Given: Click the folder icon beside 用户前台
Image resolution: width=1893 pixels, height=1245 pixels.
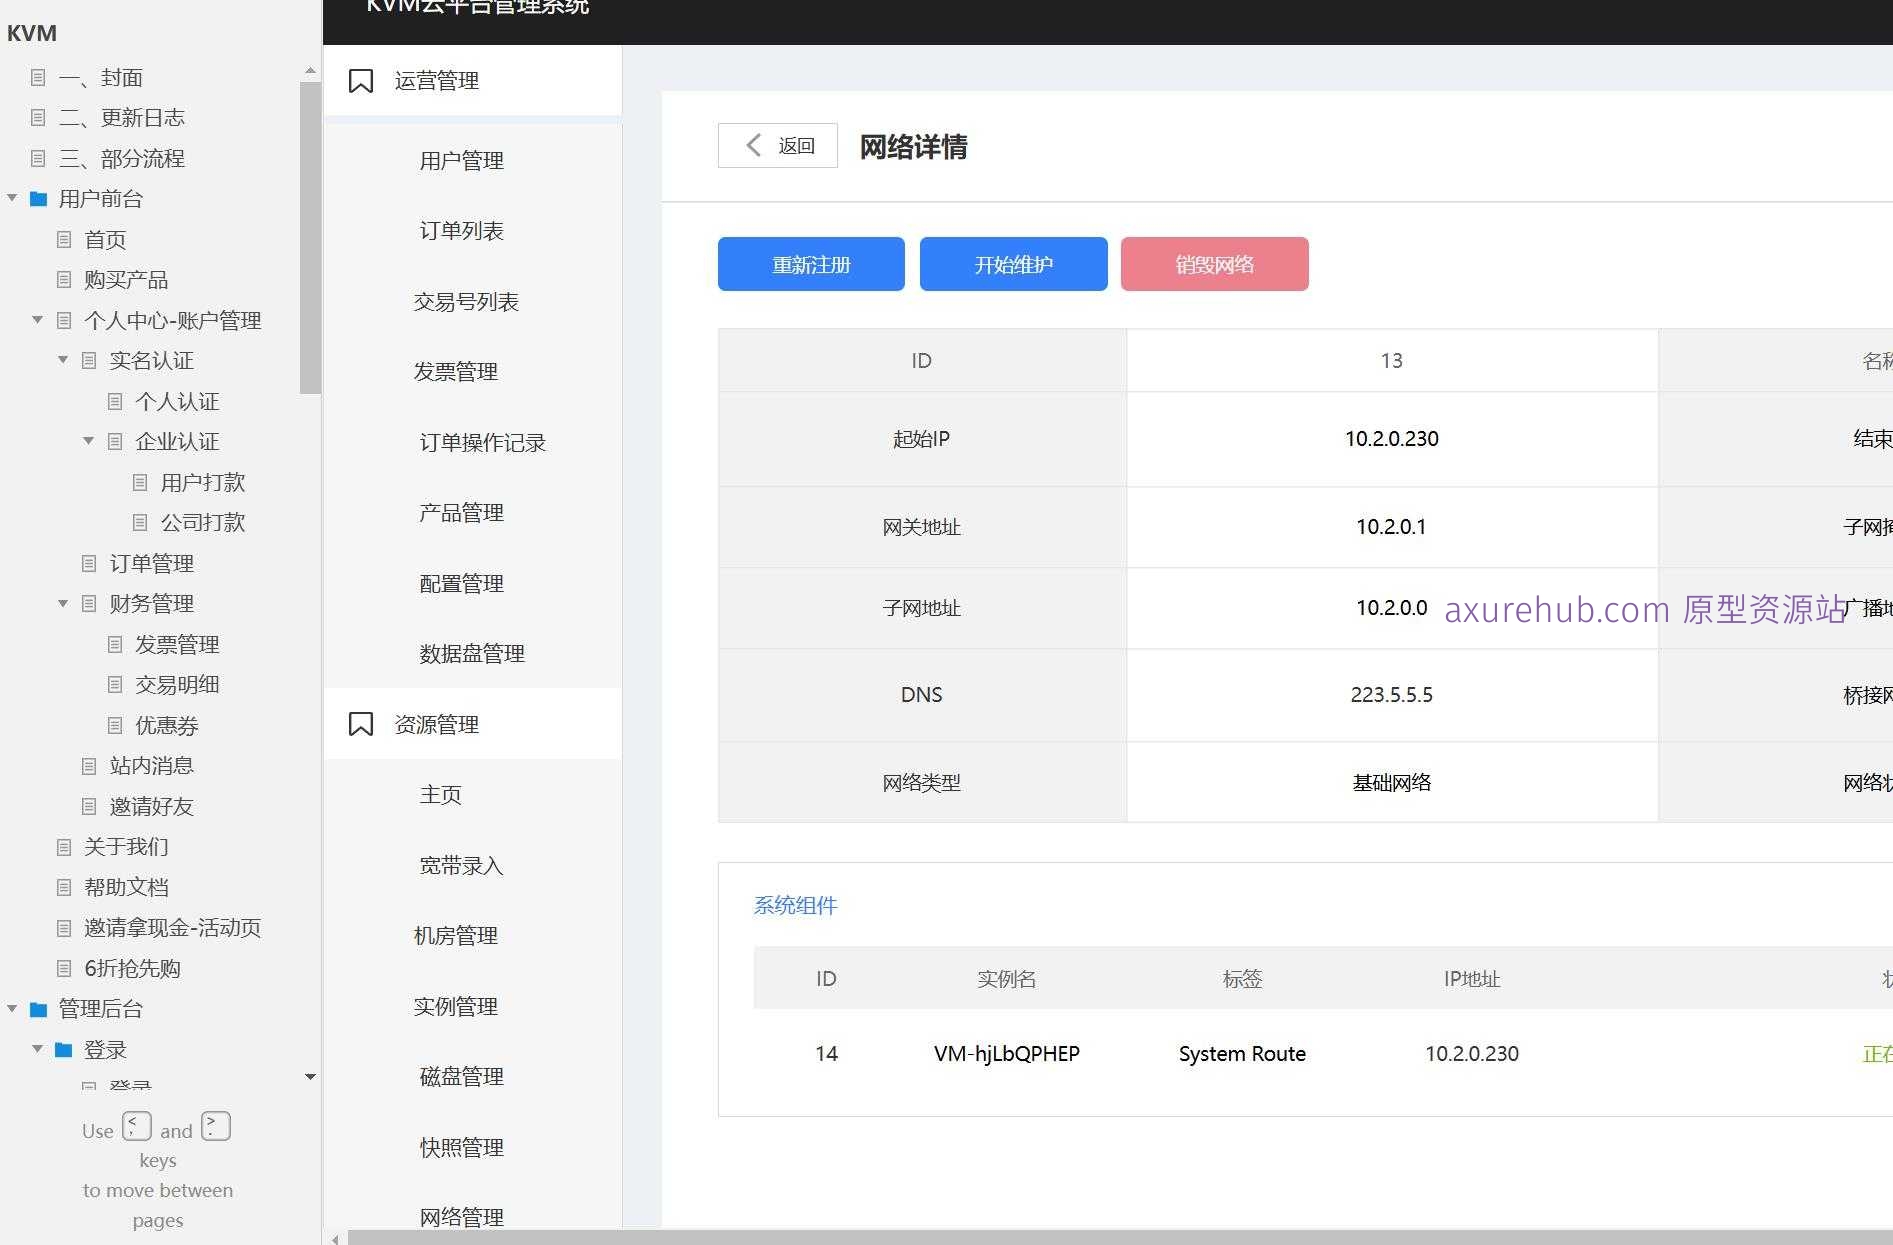Looking at the screenshot, I should point(38,198).
